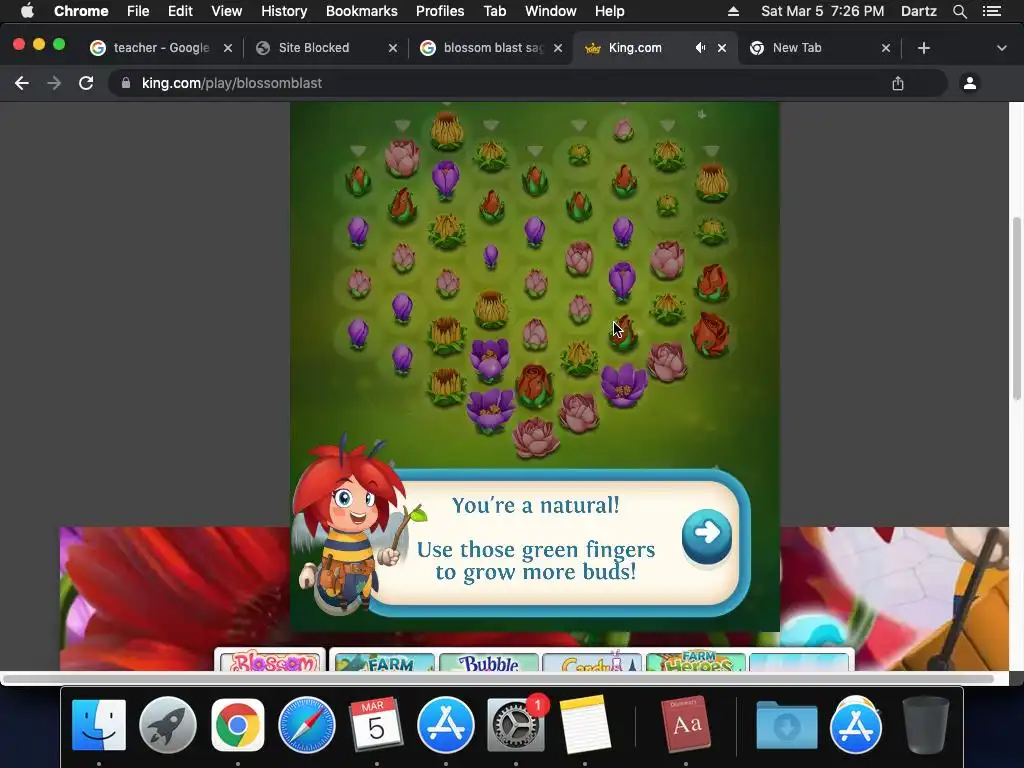This screenshot has width=1024, height=768.
Task: Close the King.com tab
Action: point(722,48)
